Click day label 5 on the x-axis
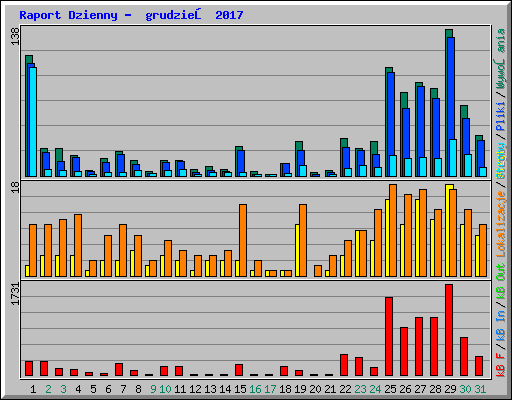Viewport: 512px width, 400px height. point(93,389)
